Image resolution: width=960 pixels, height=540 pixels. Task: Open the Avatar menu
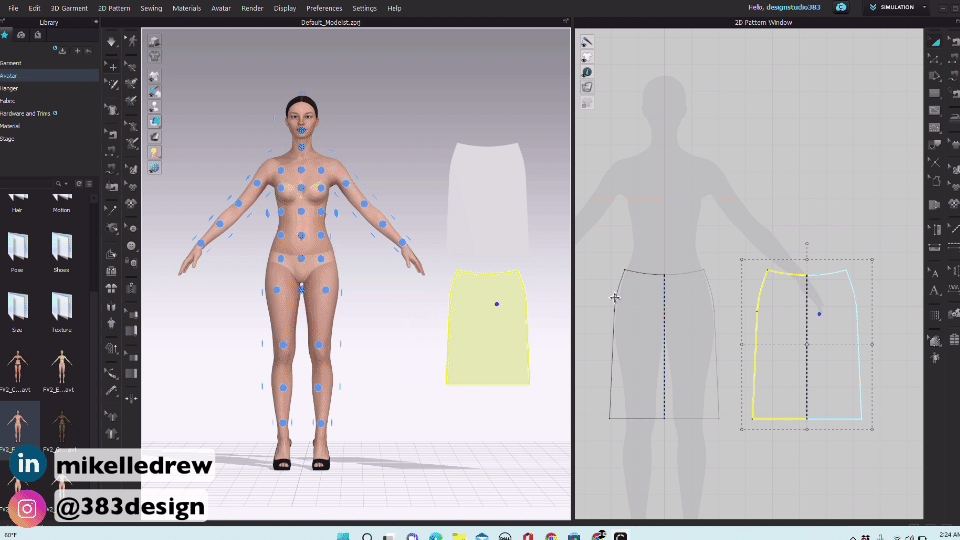[221, 8]
